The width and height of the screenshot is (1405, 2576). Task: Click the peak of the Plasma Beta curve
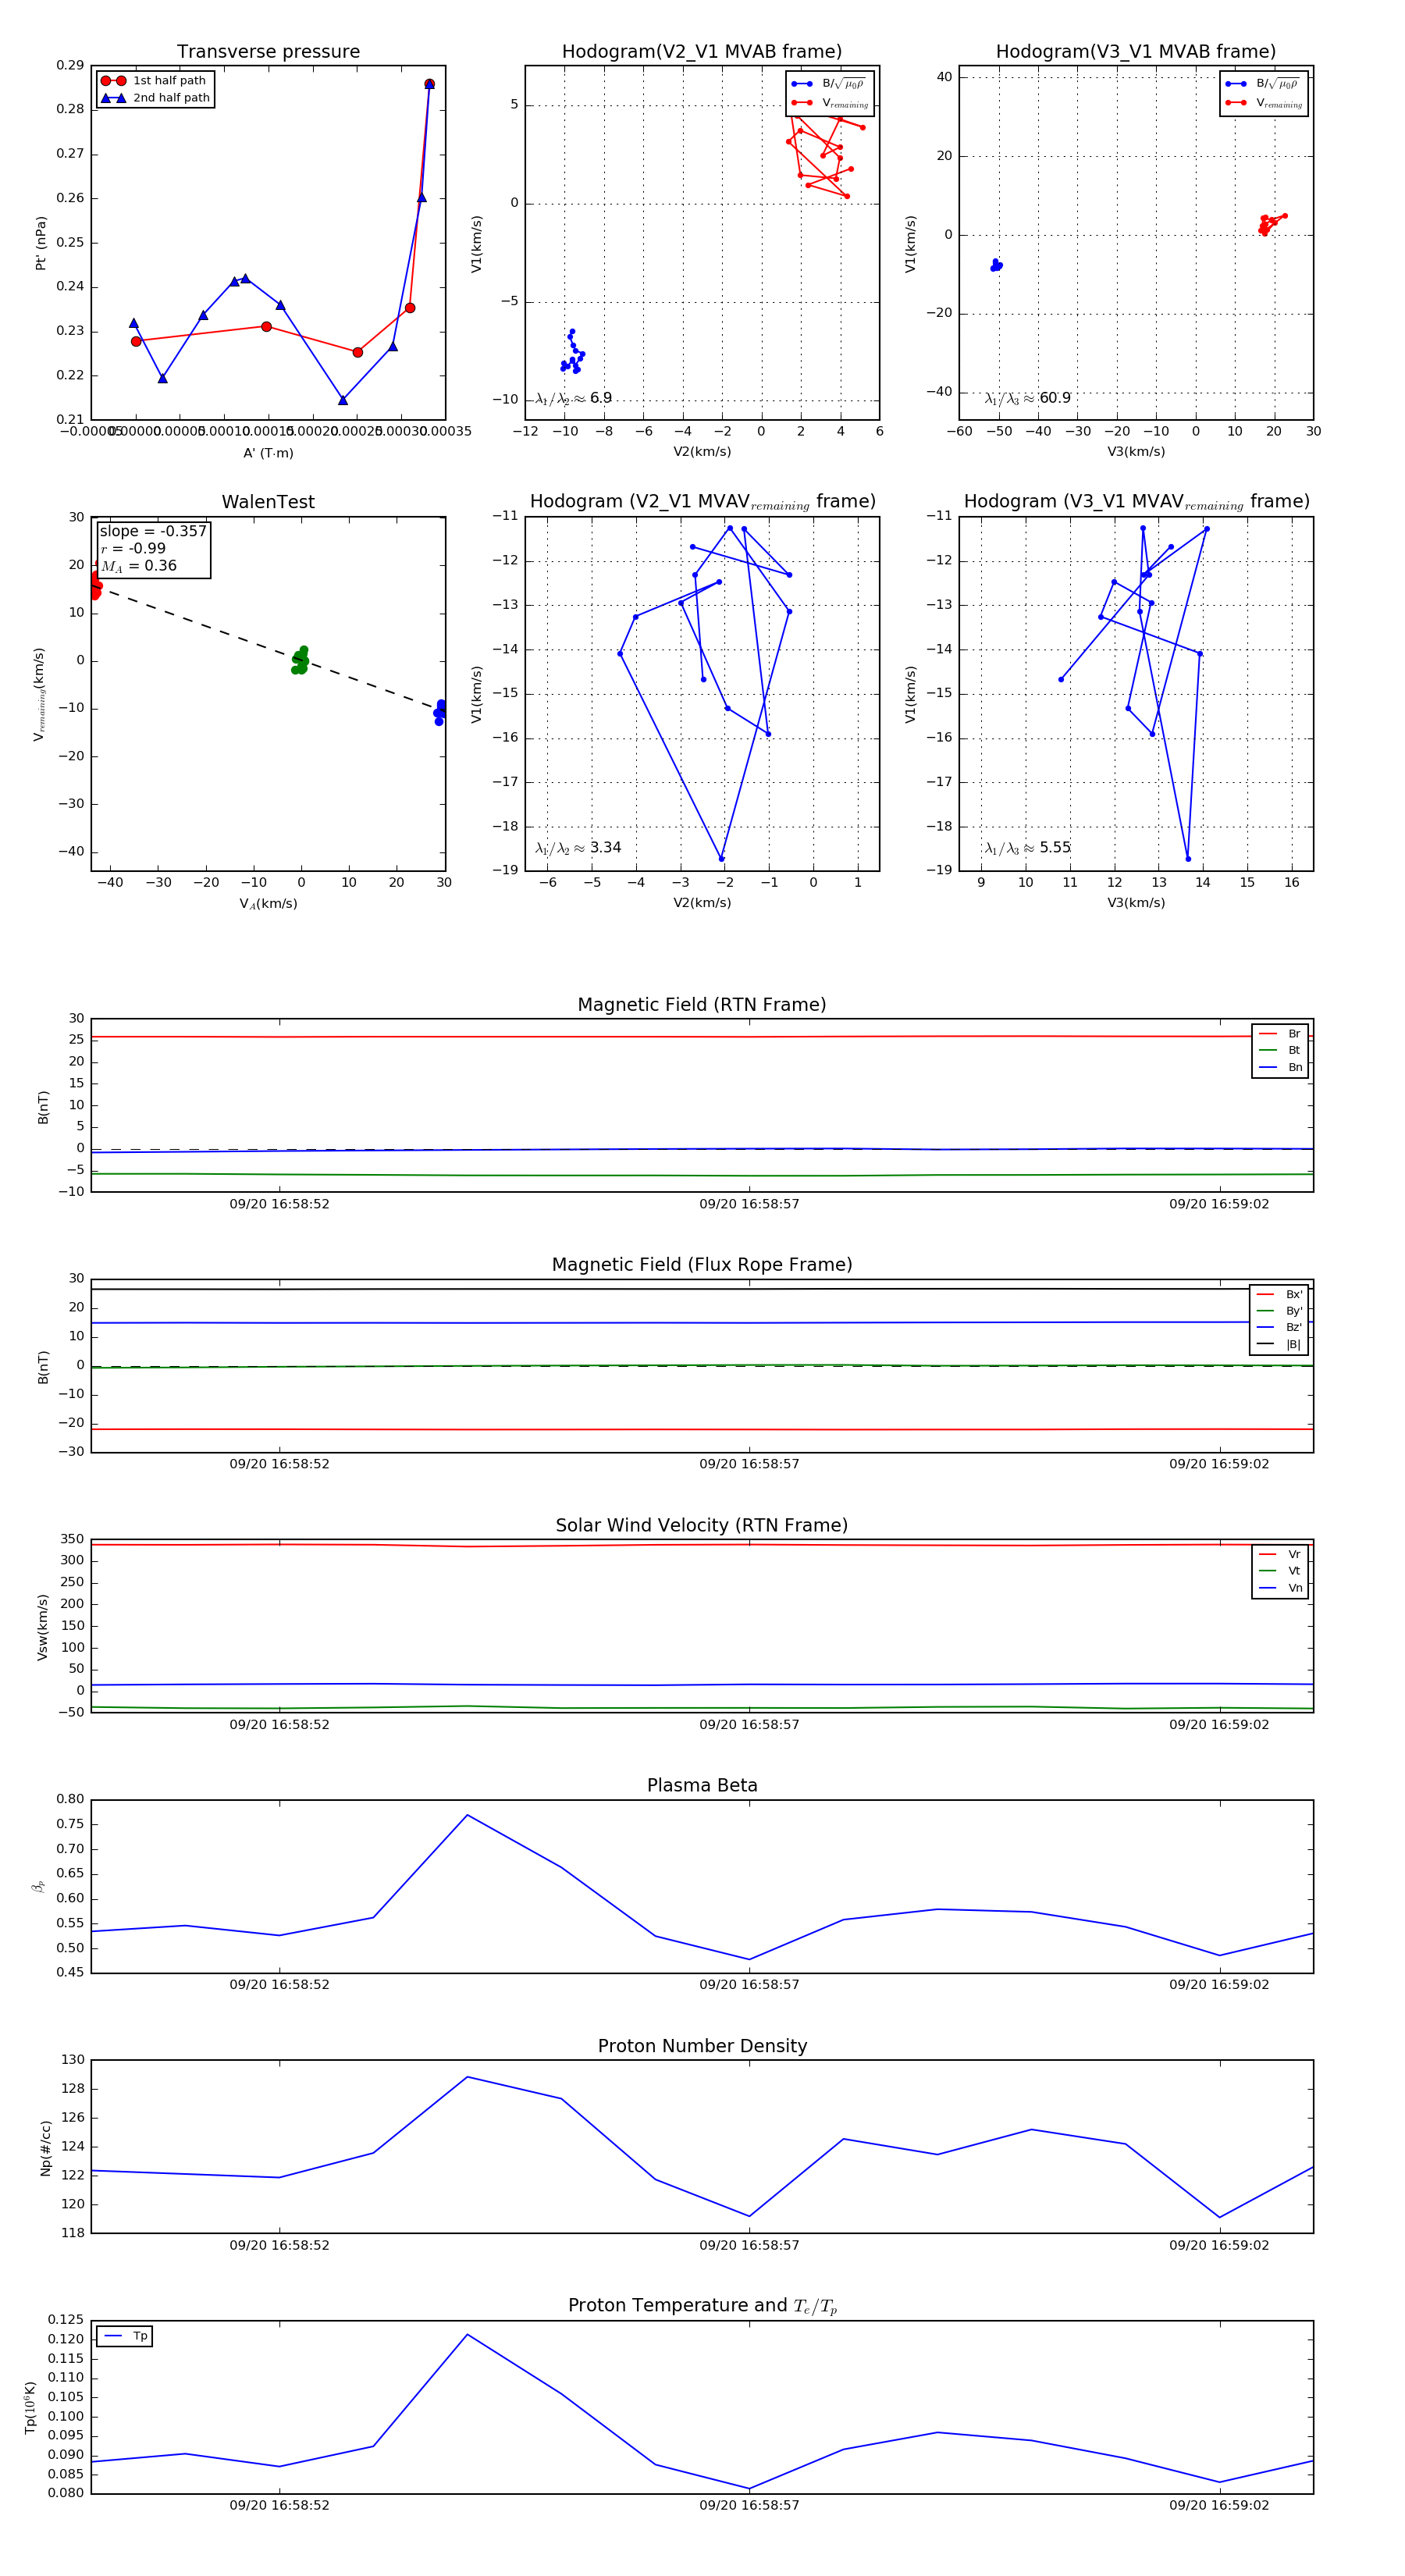pyautogui.click(x=467, y=1815)
